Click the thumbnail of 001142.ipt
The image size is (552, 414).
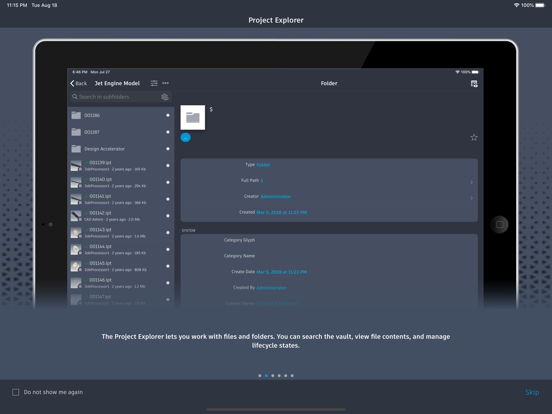[76, 216]
